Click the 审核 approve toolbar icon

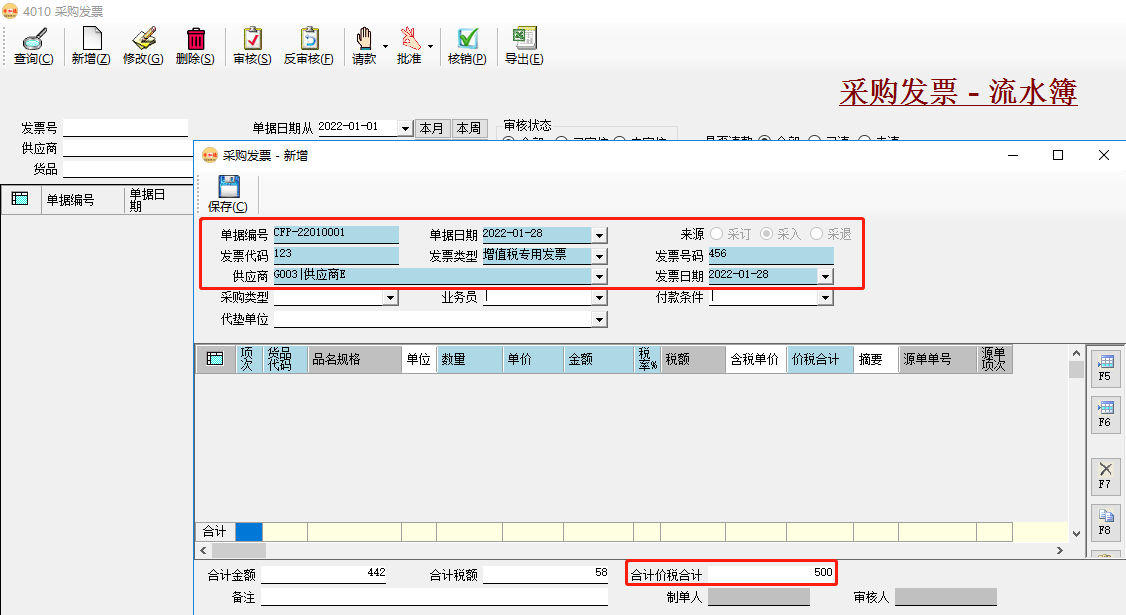[x=252, y=39]
